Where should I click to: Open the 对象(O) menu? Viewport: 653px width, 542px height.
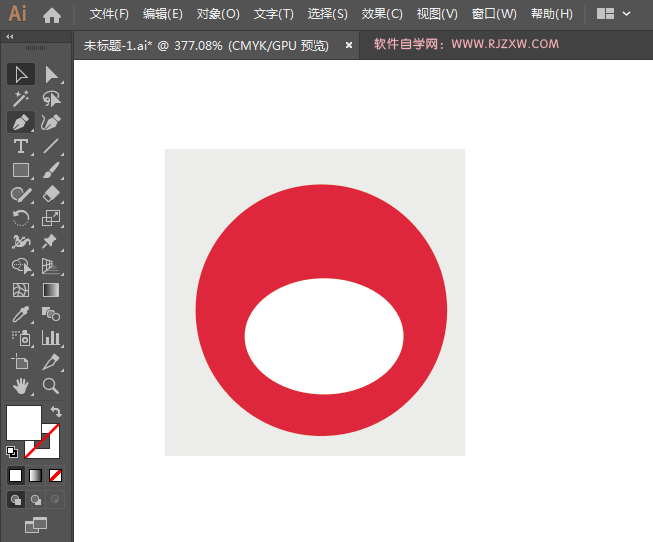218,14
